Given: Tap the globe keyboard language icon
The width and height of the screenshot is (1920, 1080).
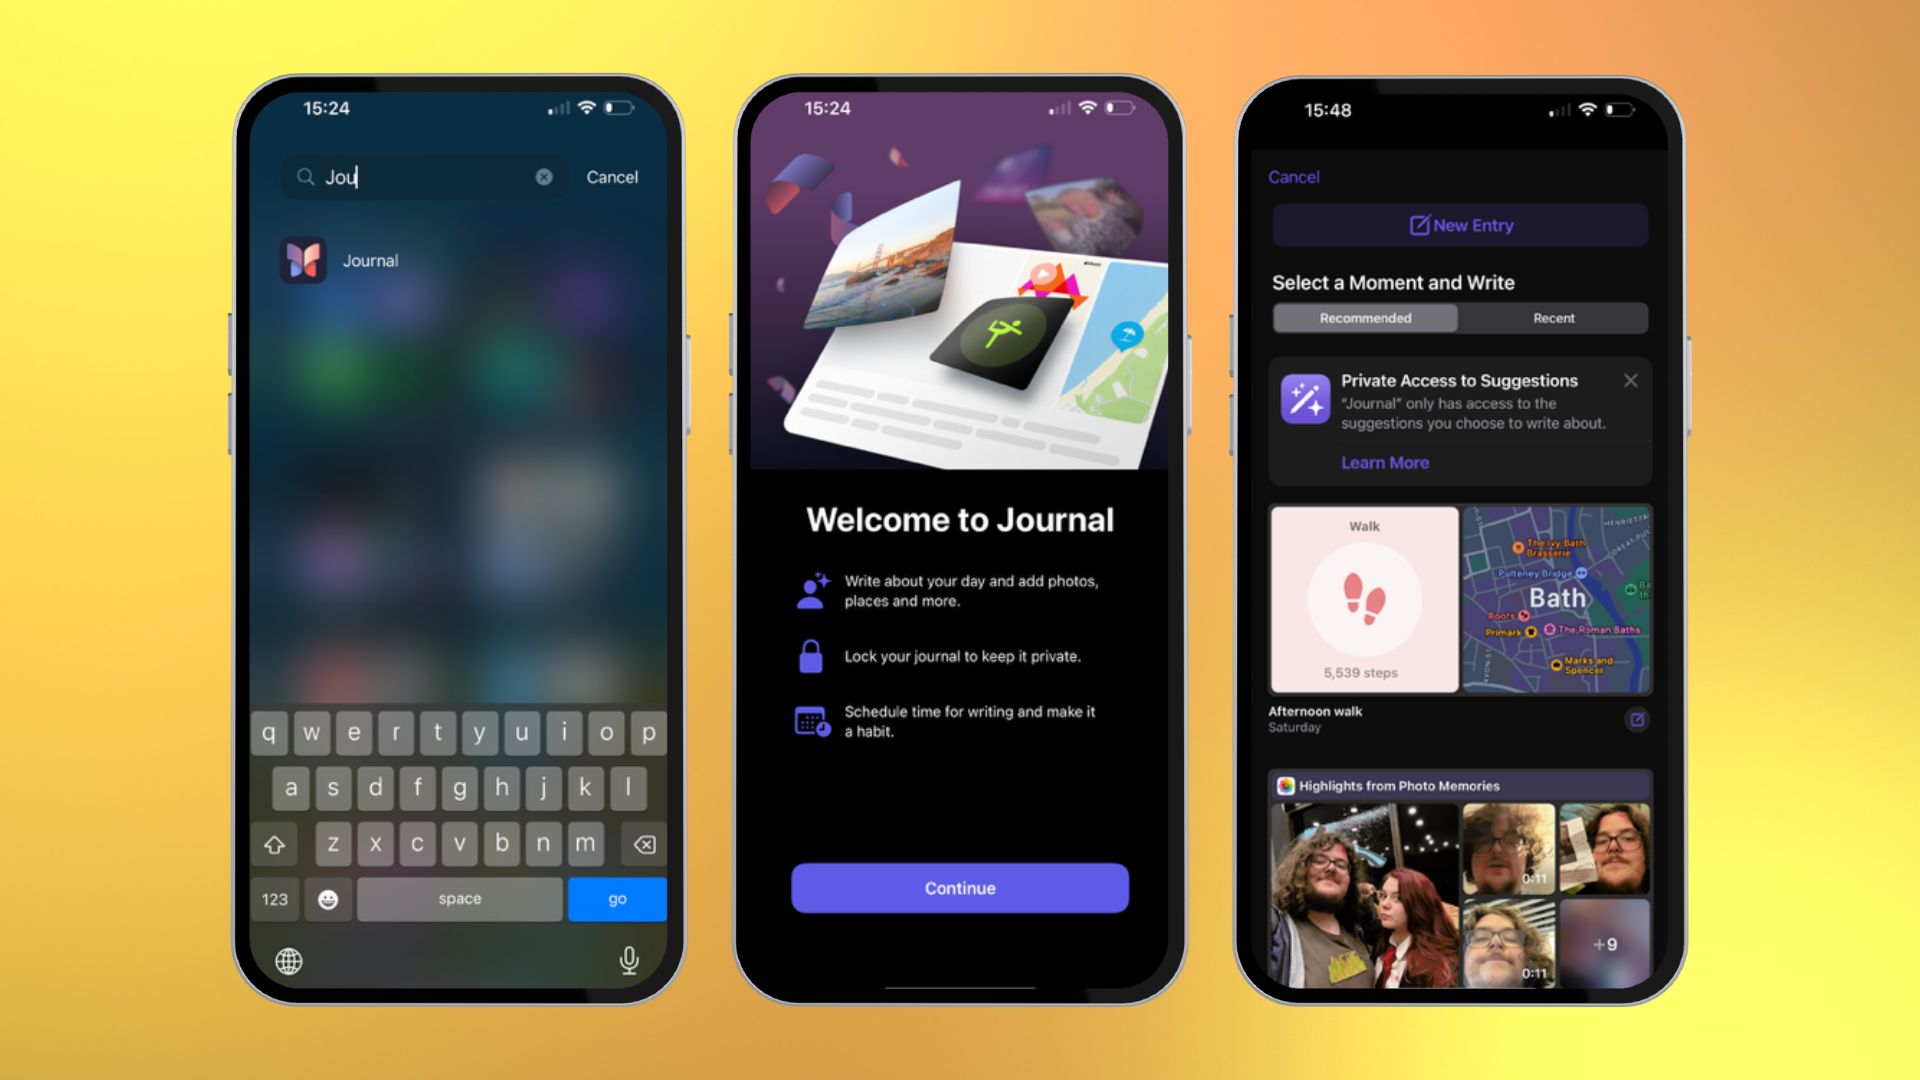Looking at the screenshot, I should click(x=290, y=961).
